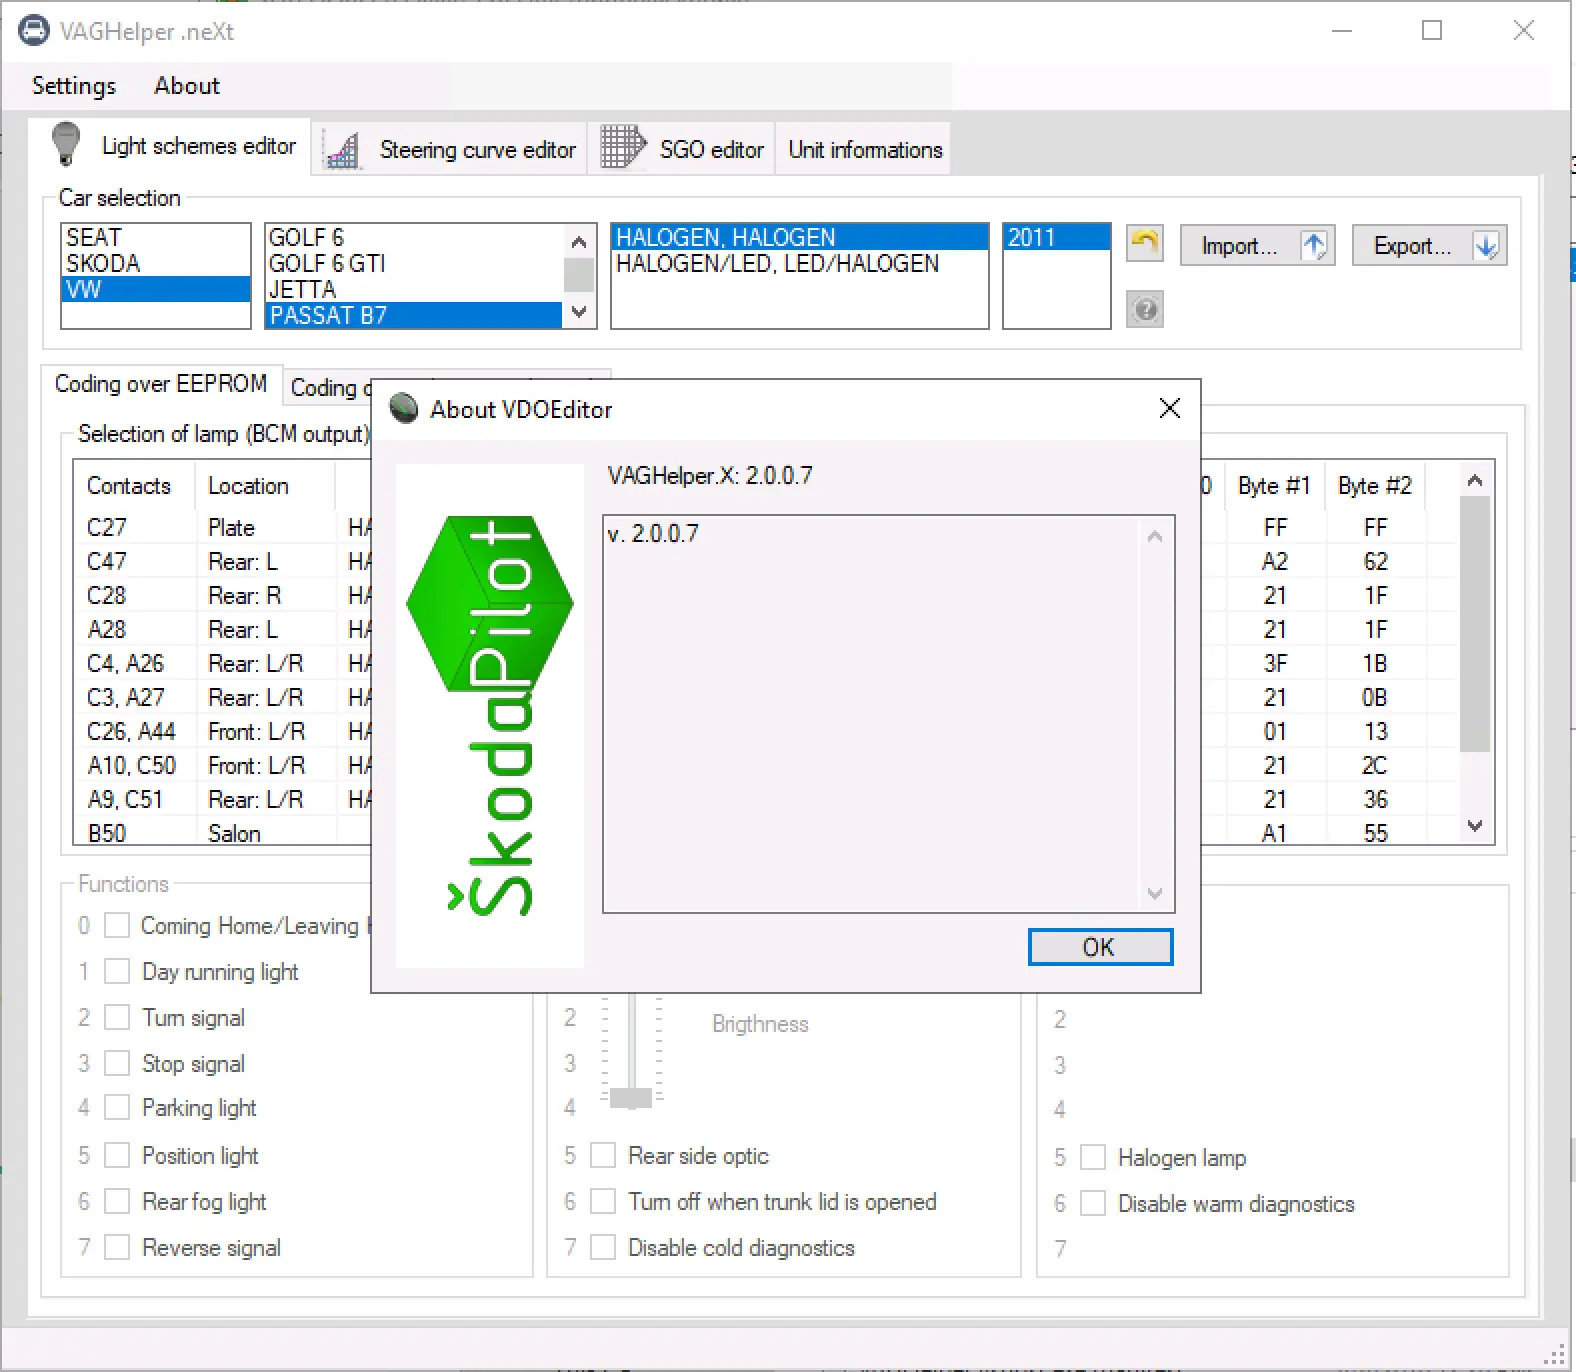Click the About VDOEditor dialog icon
The width and height of the screenshot is (1576, 1372).
pyautogui.click(x=404, y=408)
